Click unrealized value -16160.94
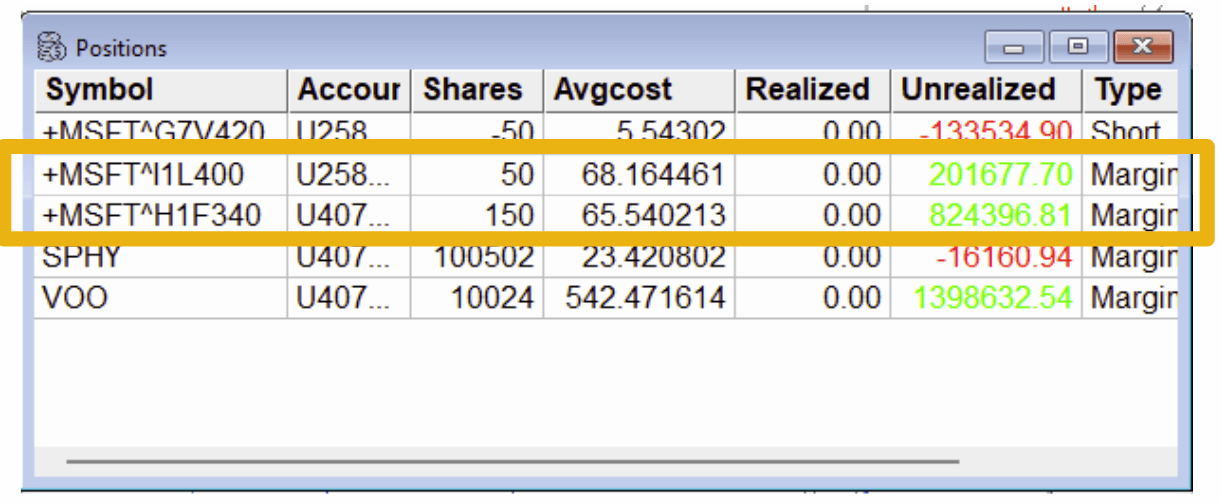Screen dimensions: 1221x503 tap(1004, 257)
